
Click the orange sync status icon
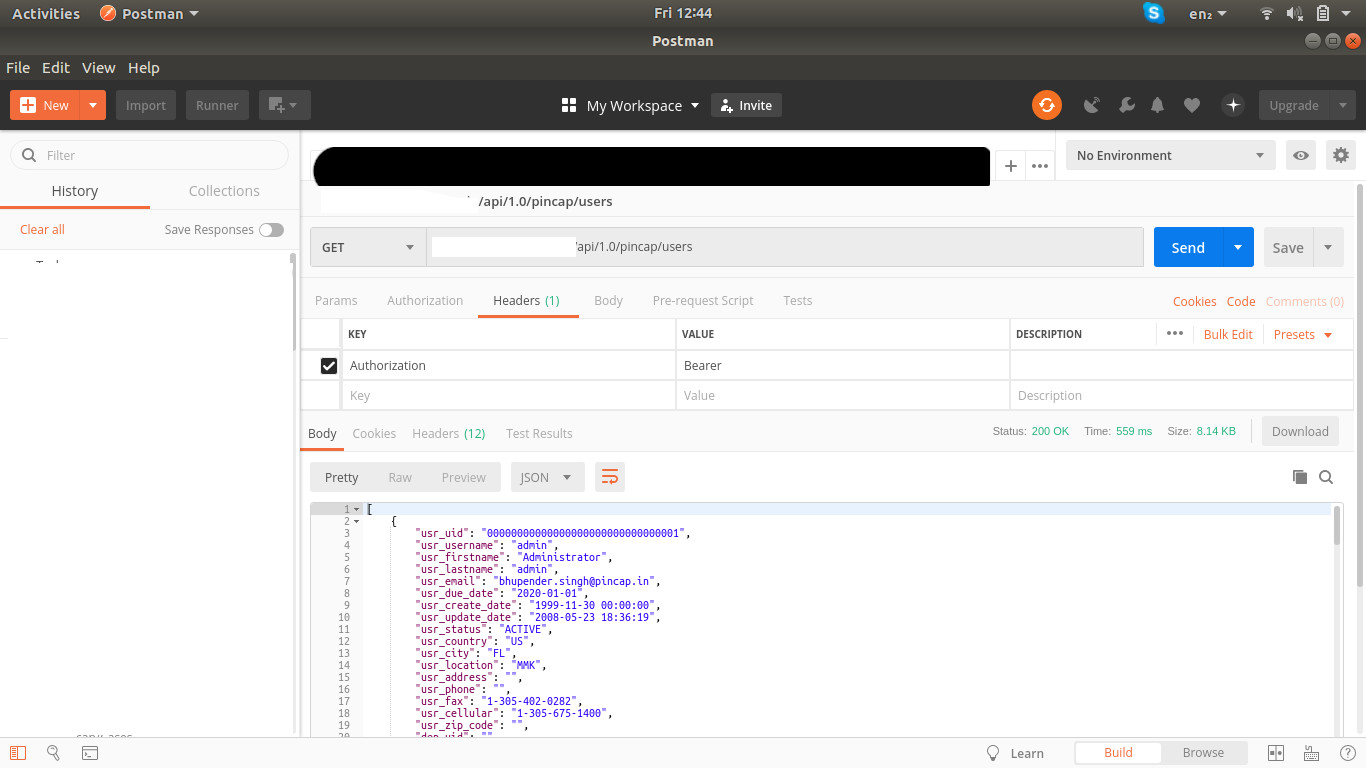[1047, 105]
